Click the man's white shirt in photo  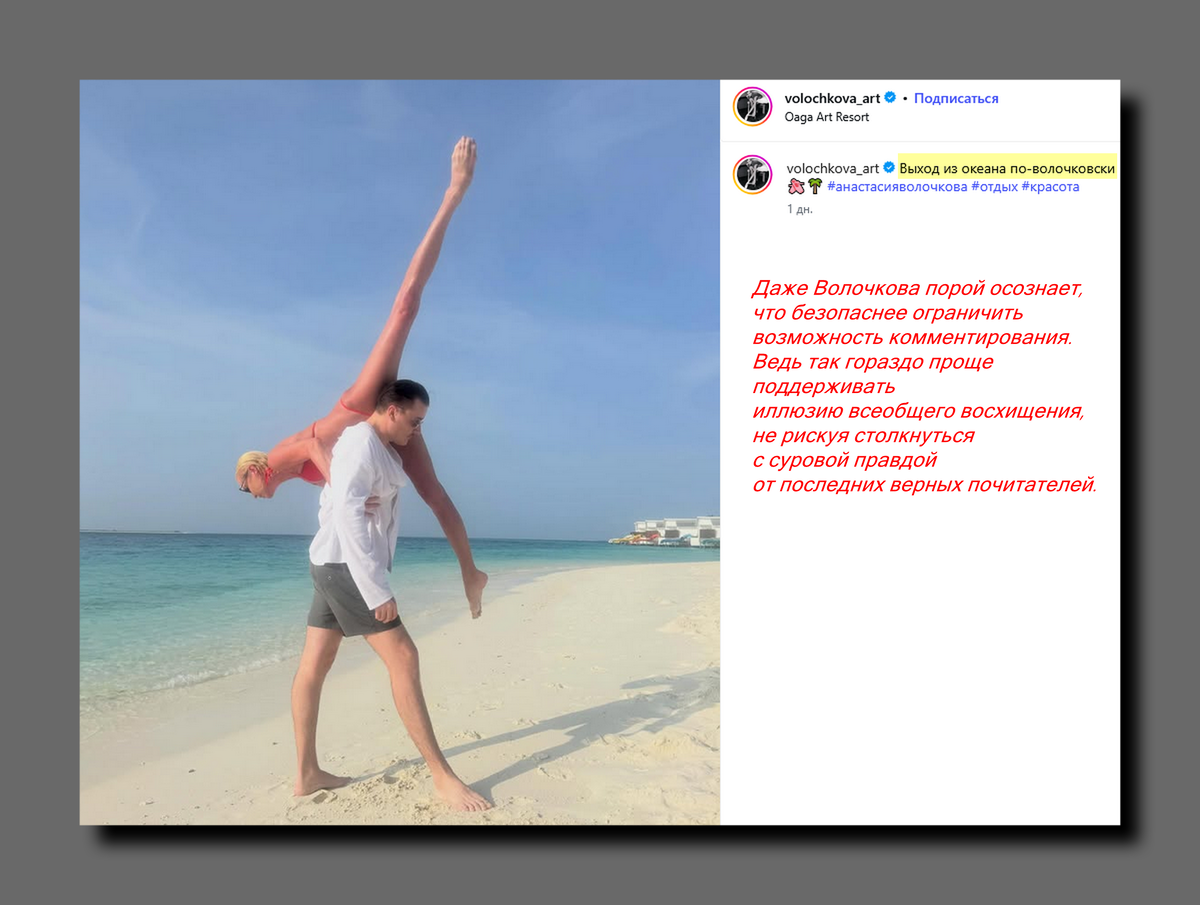(357, 510)
